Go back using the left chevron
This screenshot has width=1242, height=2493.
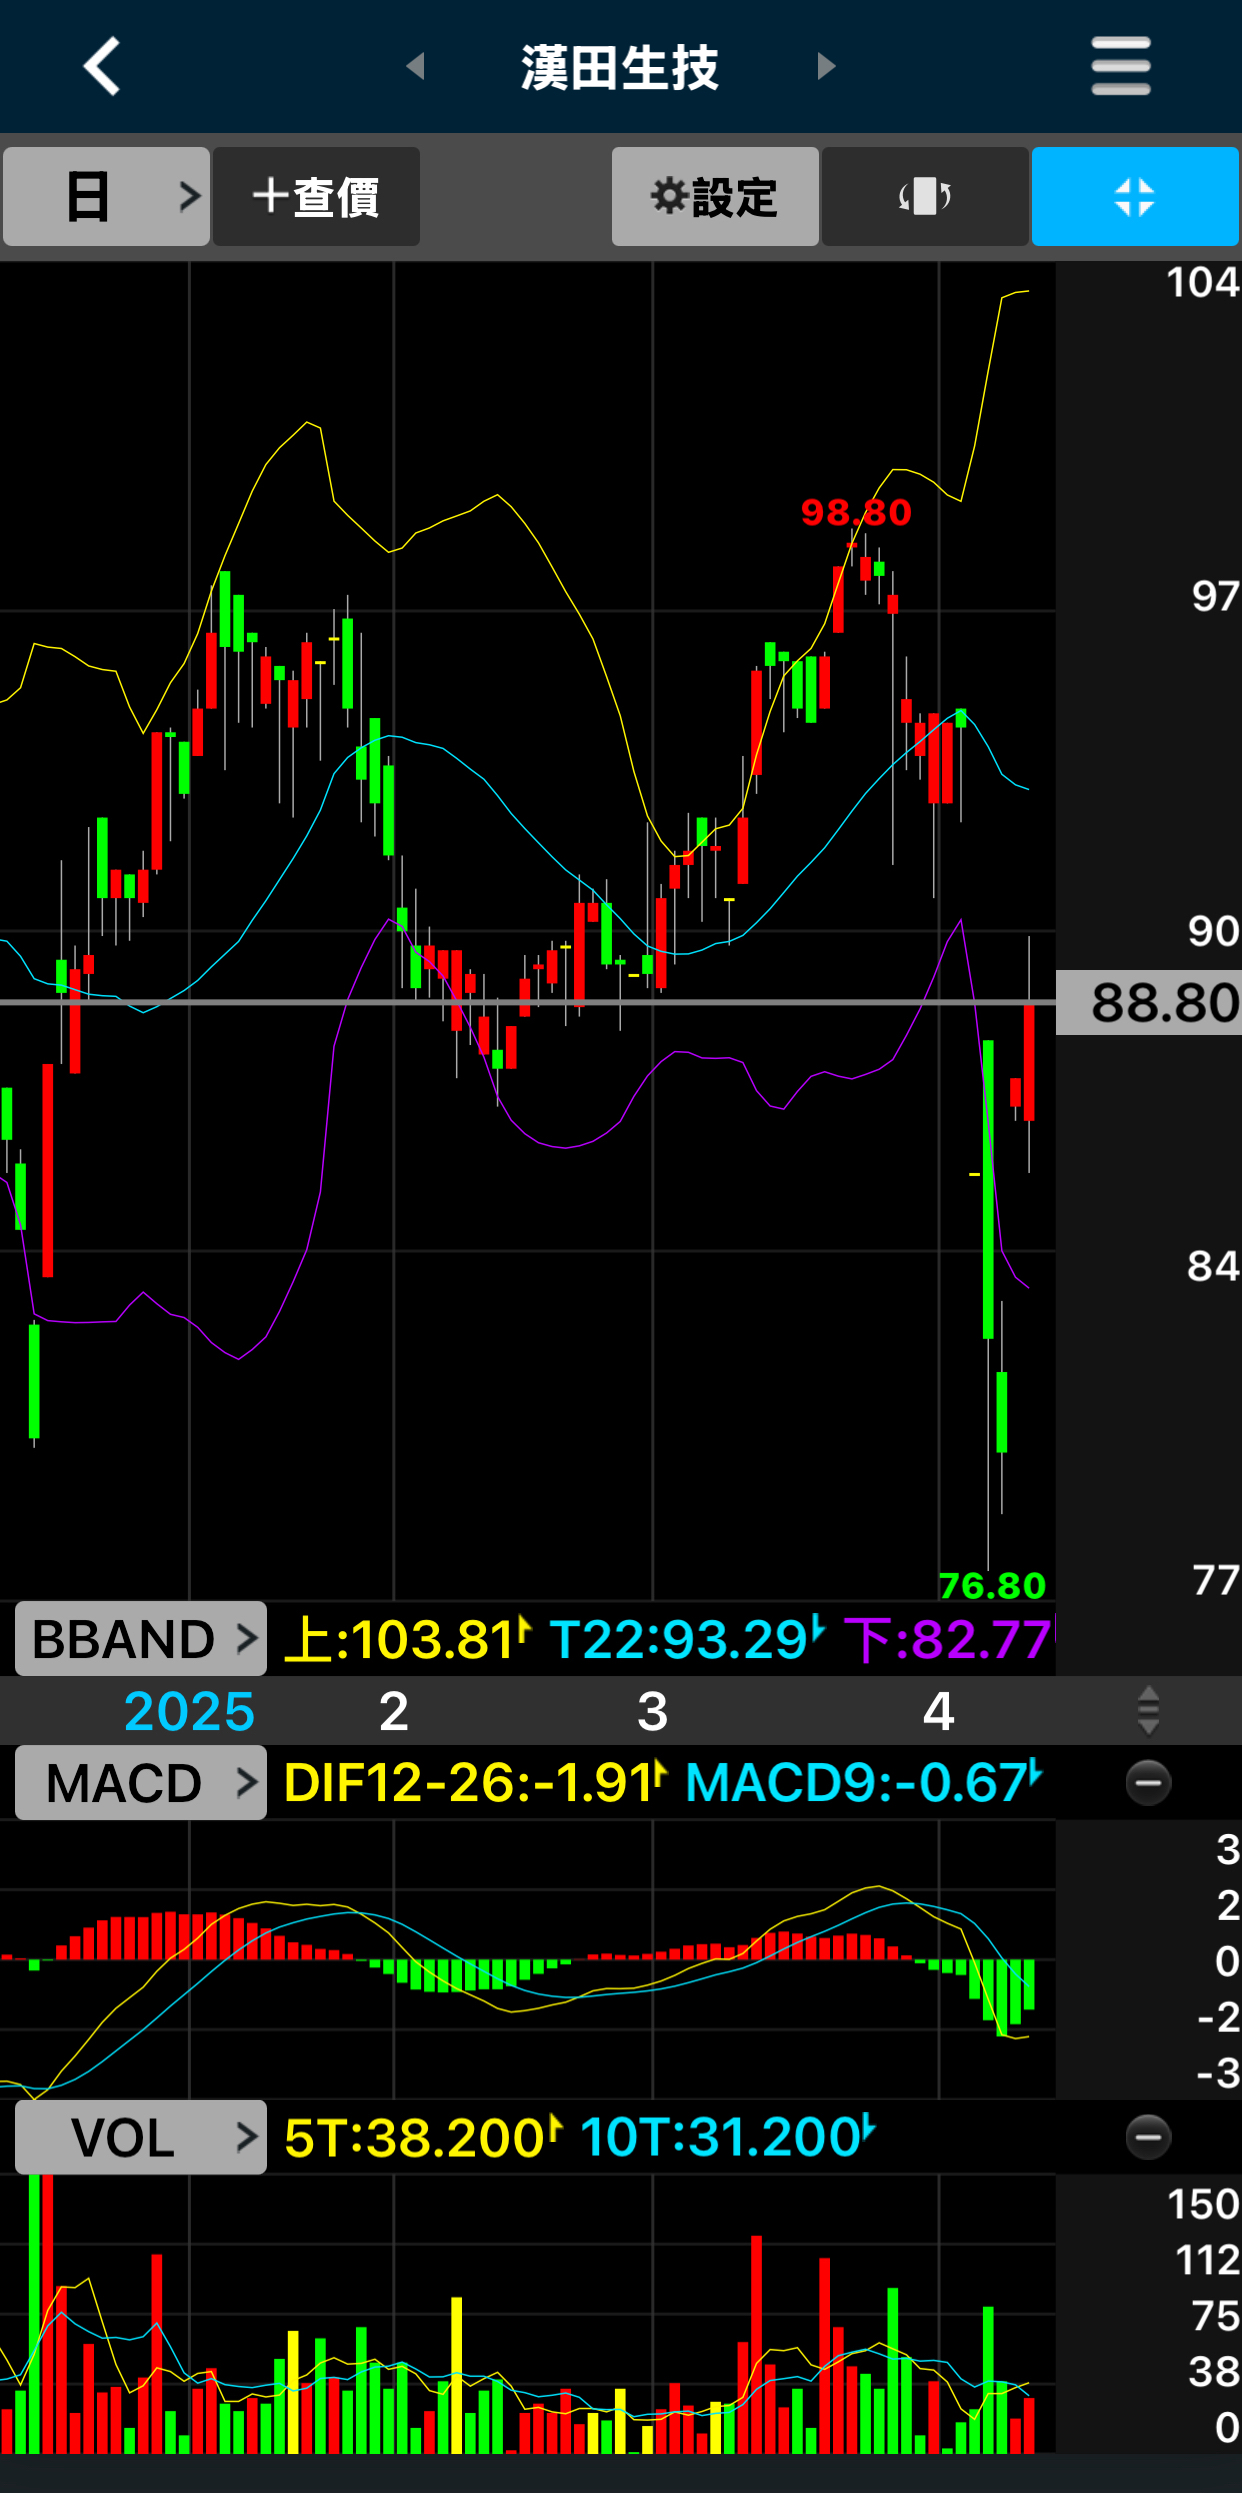[x=101, y=66]
